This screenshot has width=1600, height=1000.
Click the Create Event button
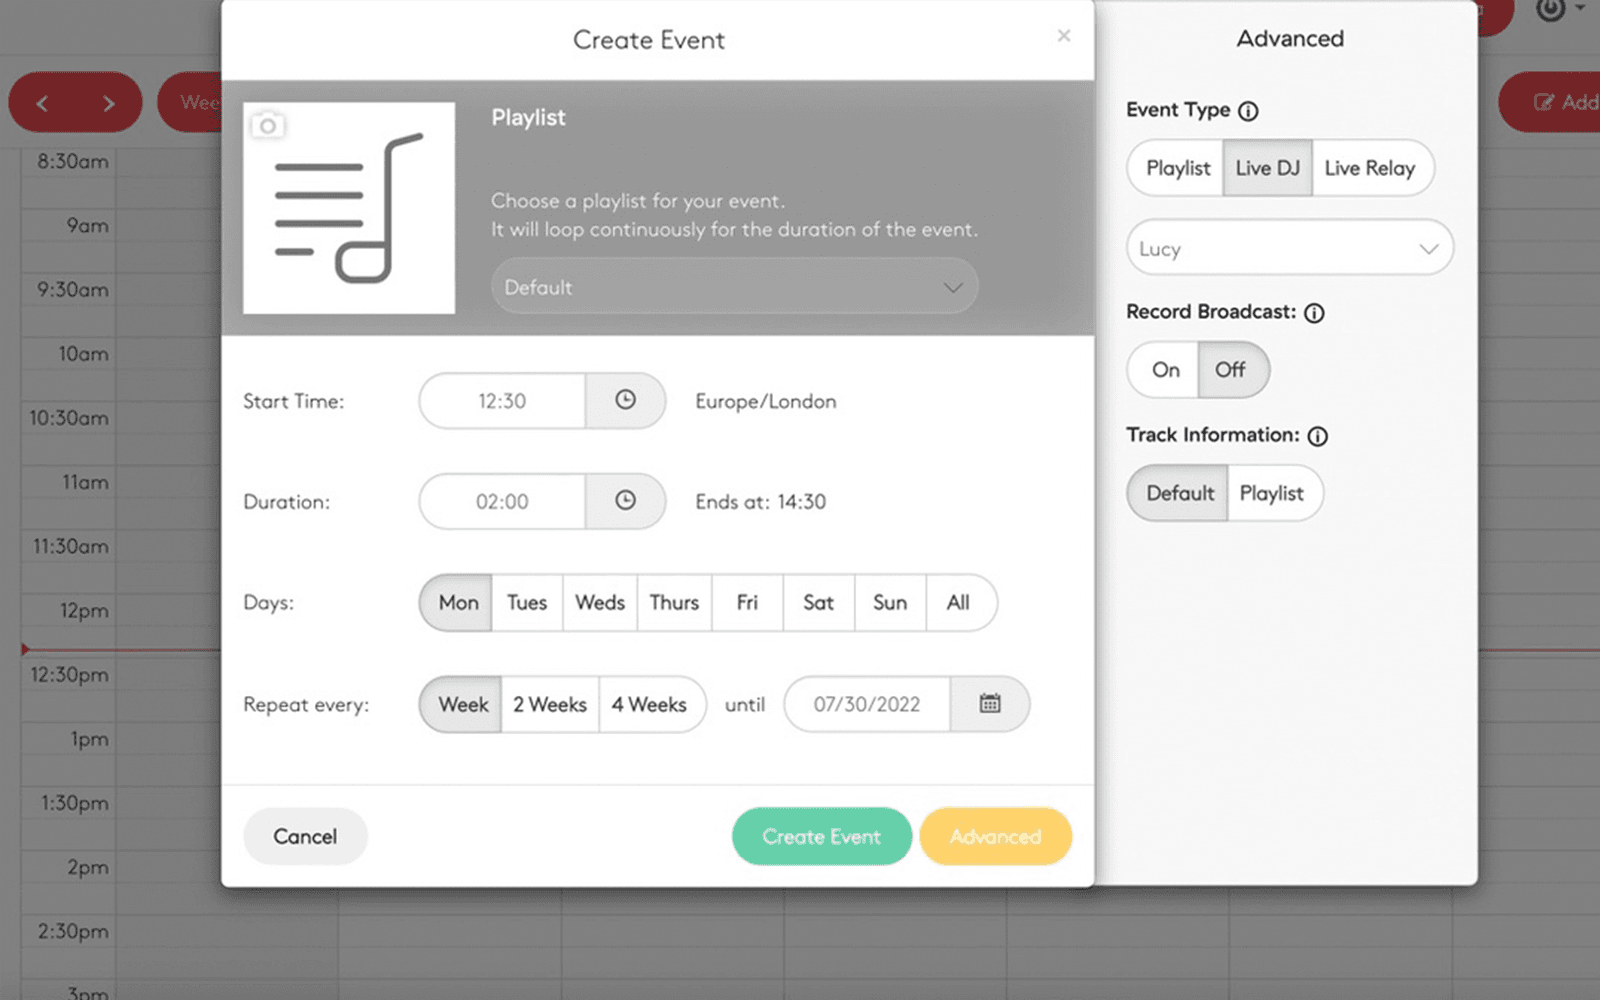point(821,836)
